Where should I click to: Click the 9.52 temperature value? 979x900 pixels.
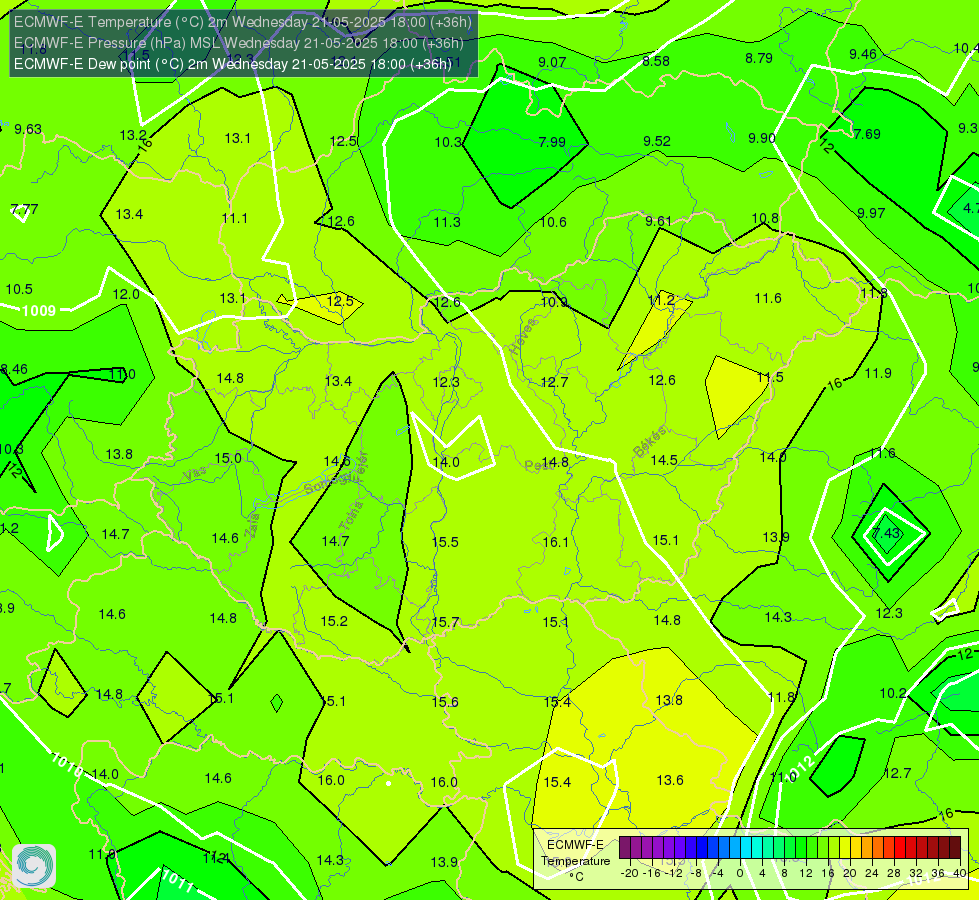click(657, 141)
